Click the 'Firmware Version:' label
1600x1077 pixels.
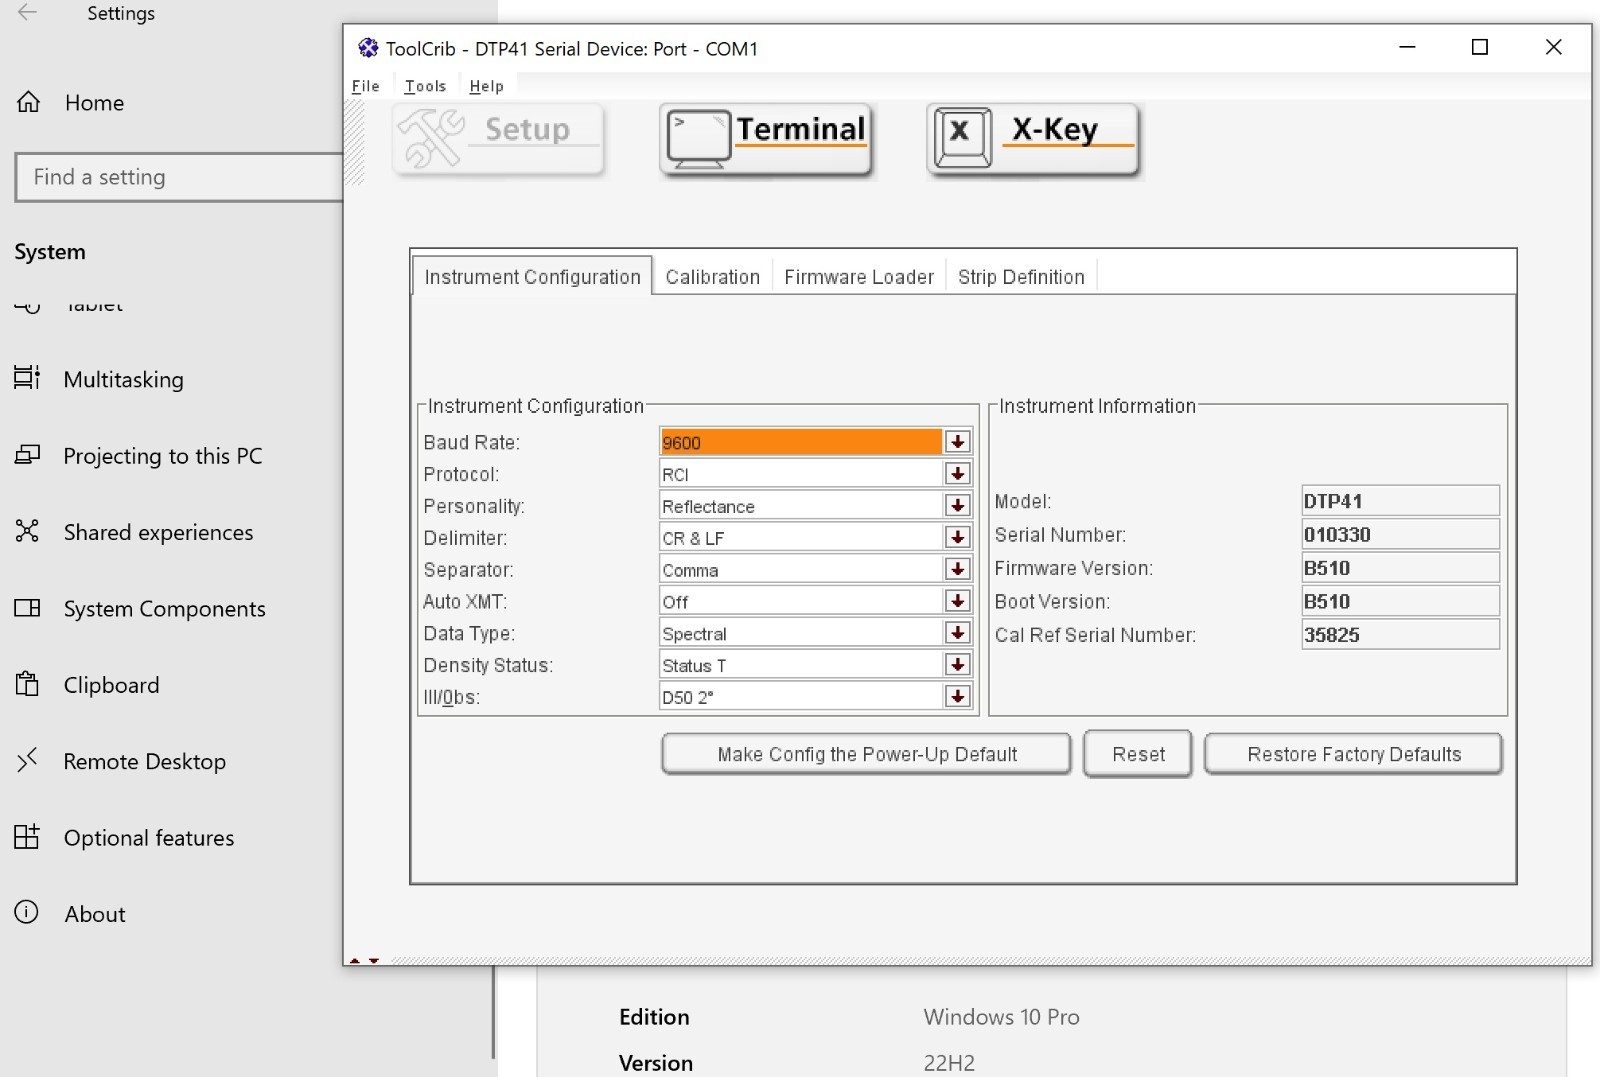point(1073,568)
